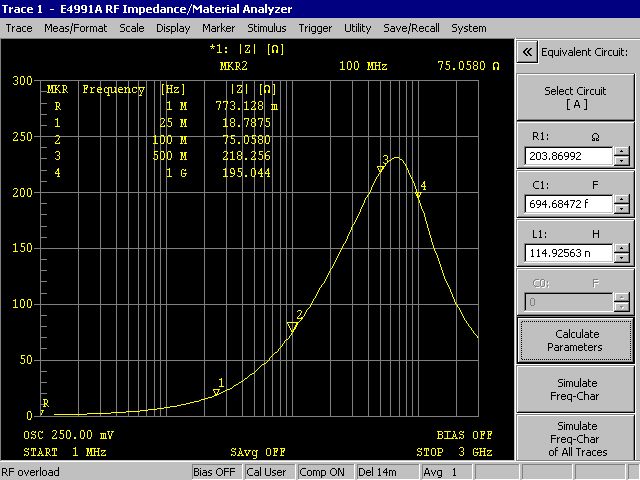Click the START 1 MHz readout
The height and width of the screenshot is (480, 640).
point(65,452)
